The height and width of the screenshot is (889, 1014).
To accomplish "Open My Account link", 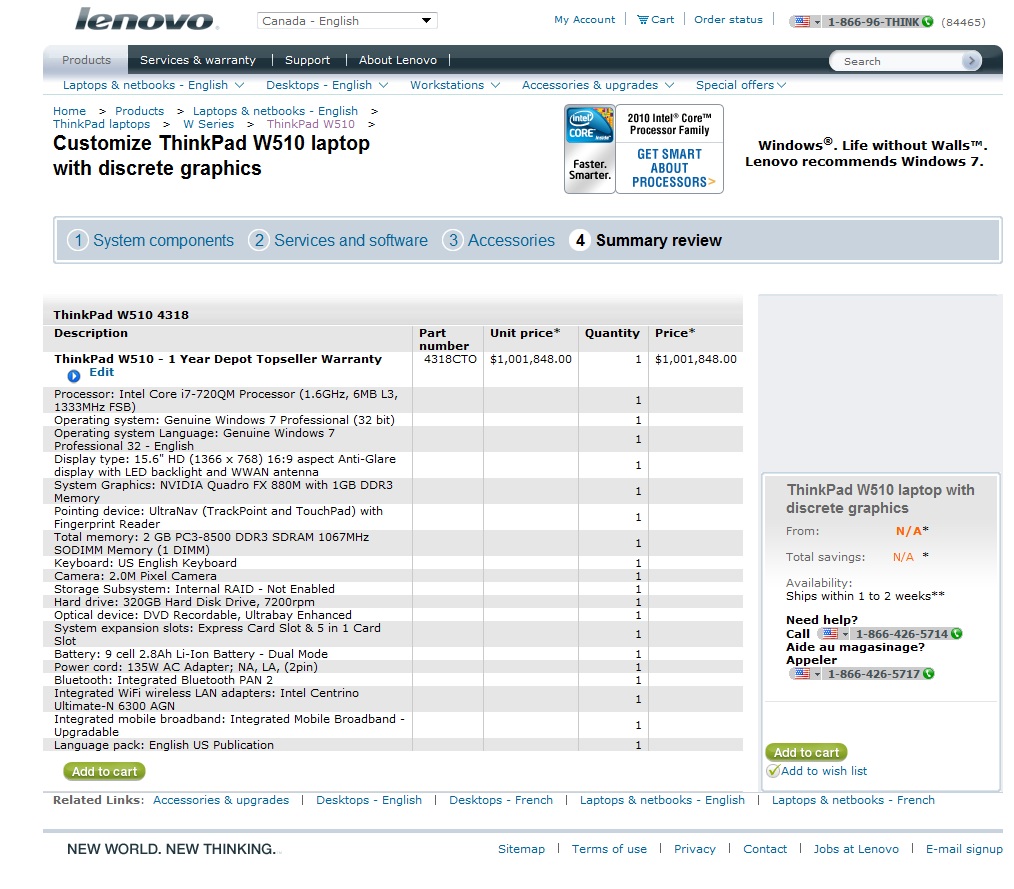I will pos(585,19).
